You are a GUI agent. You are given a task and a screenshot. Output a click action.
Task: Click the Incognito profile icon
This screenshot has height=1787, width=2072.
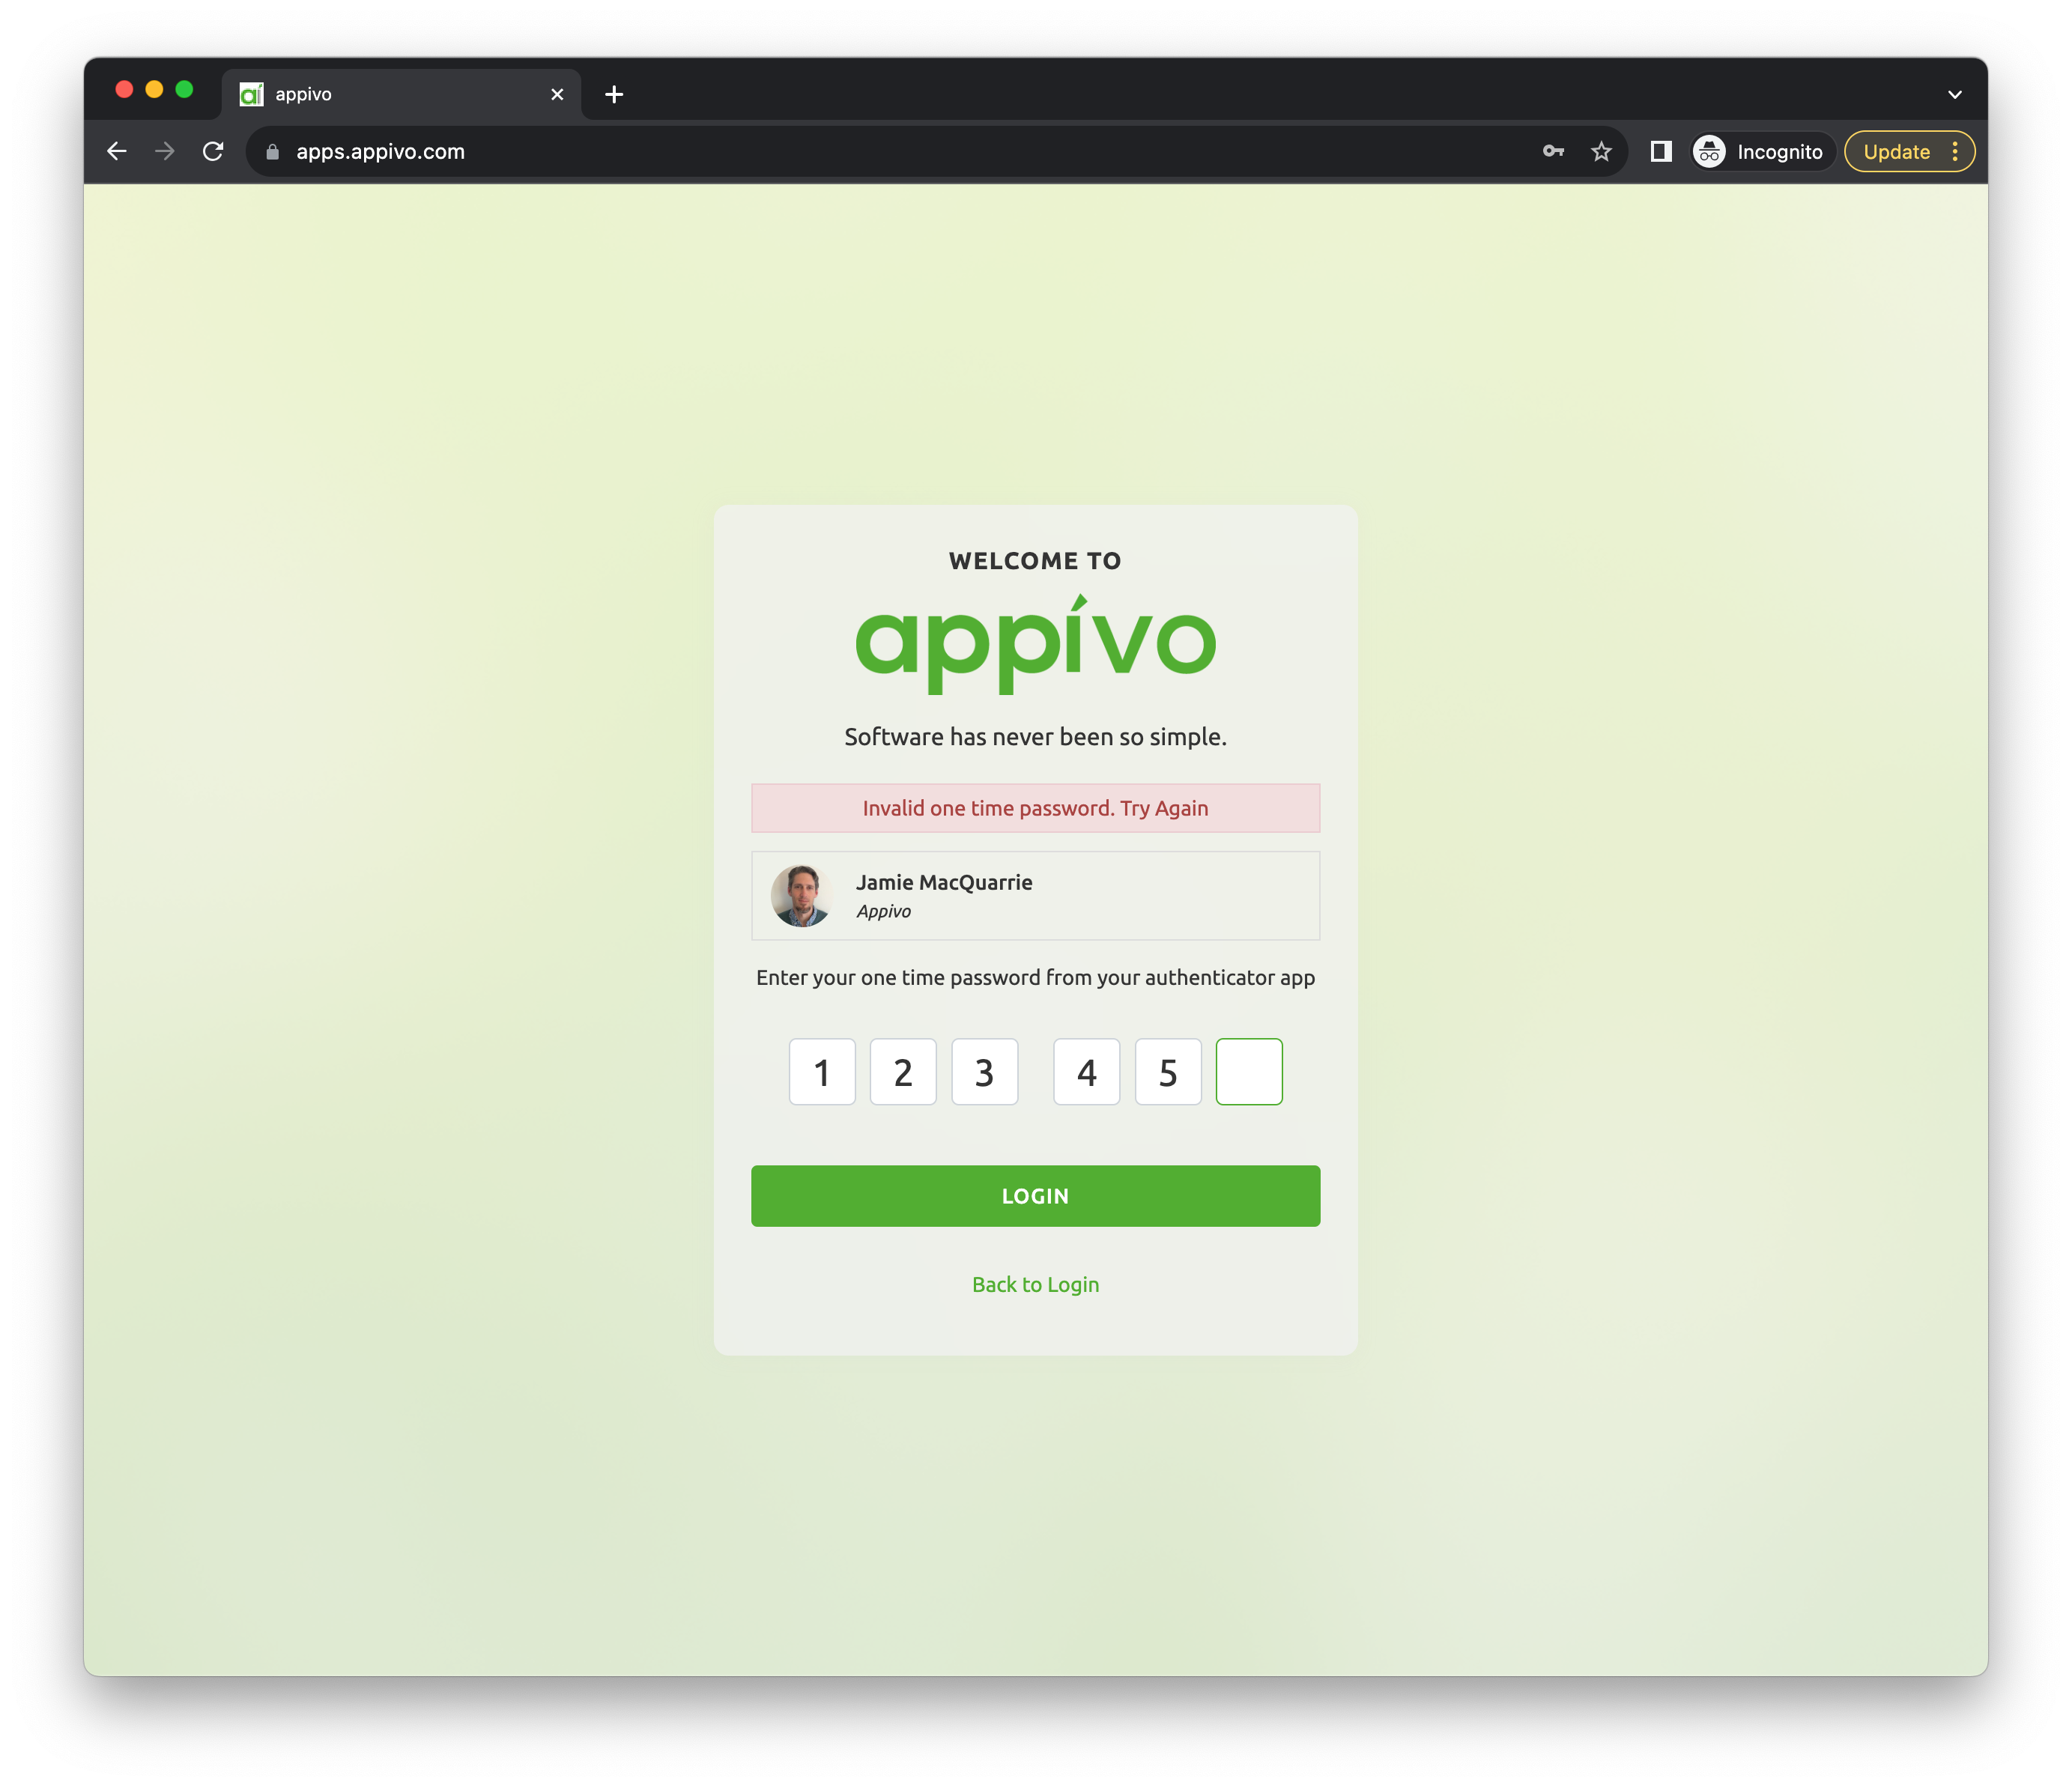tap(1709, 151)
